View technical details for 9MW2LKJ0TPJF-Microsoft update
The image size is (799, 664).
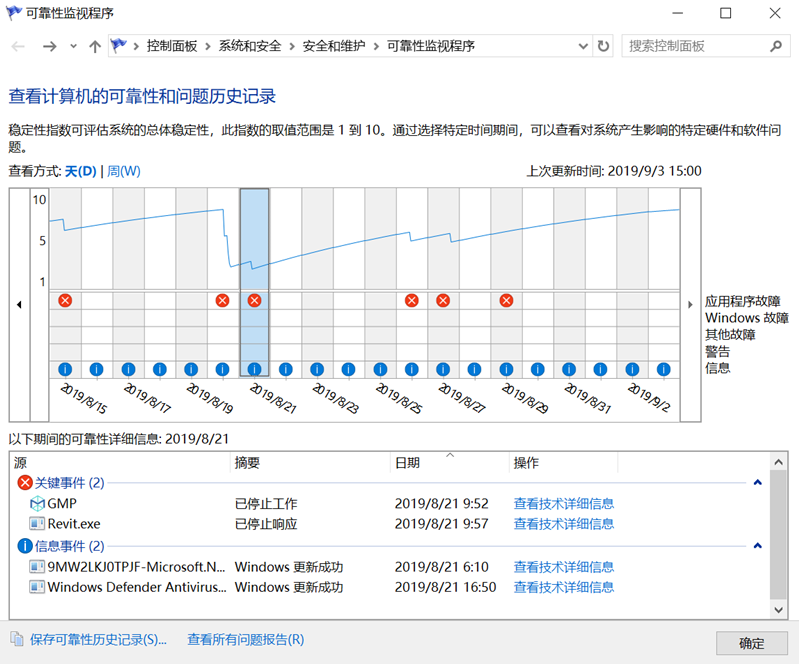pyautogui.click(x=564, y=567)
